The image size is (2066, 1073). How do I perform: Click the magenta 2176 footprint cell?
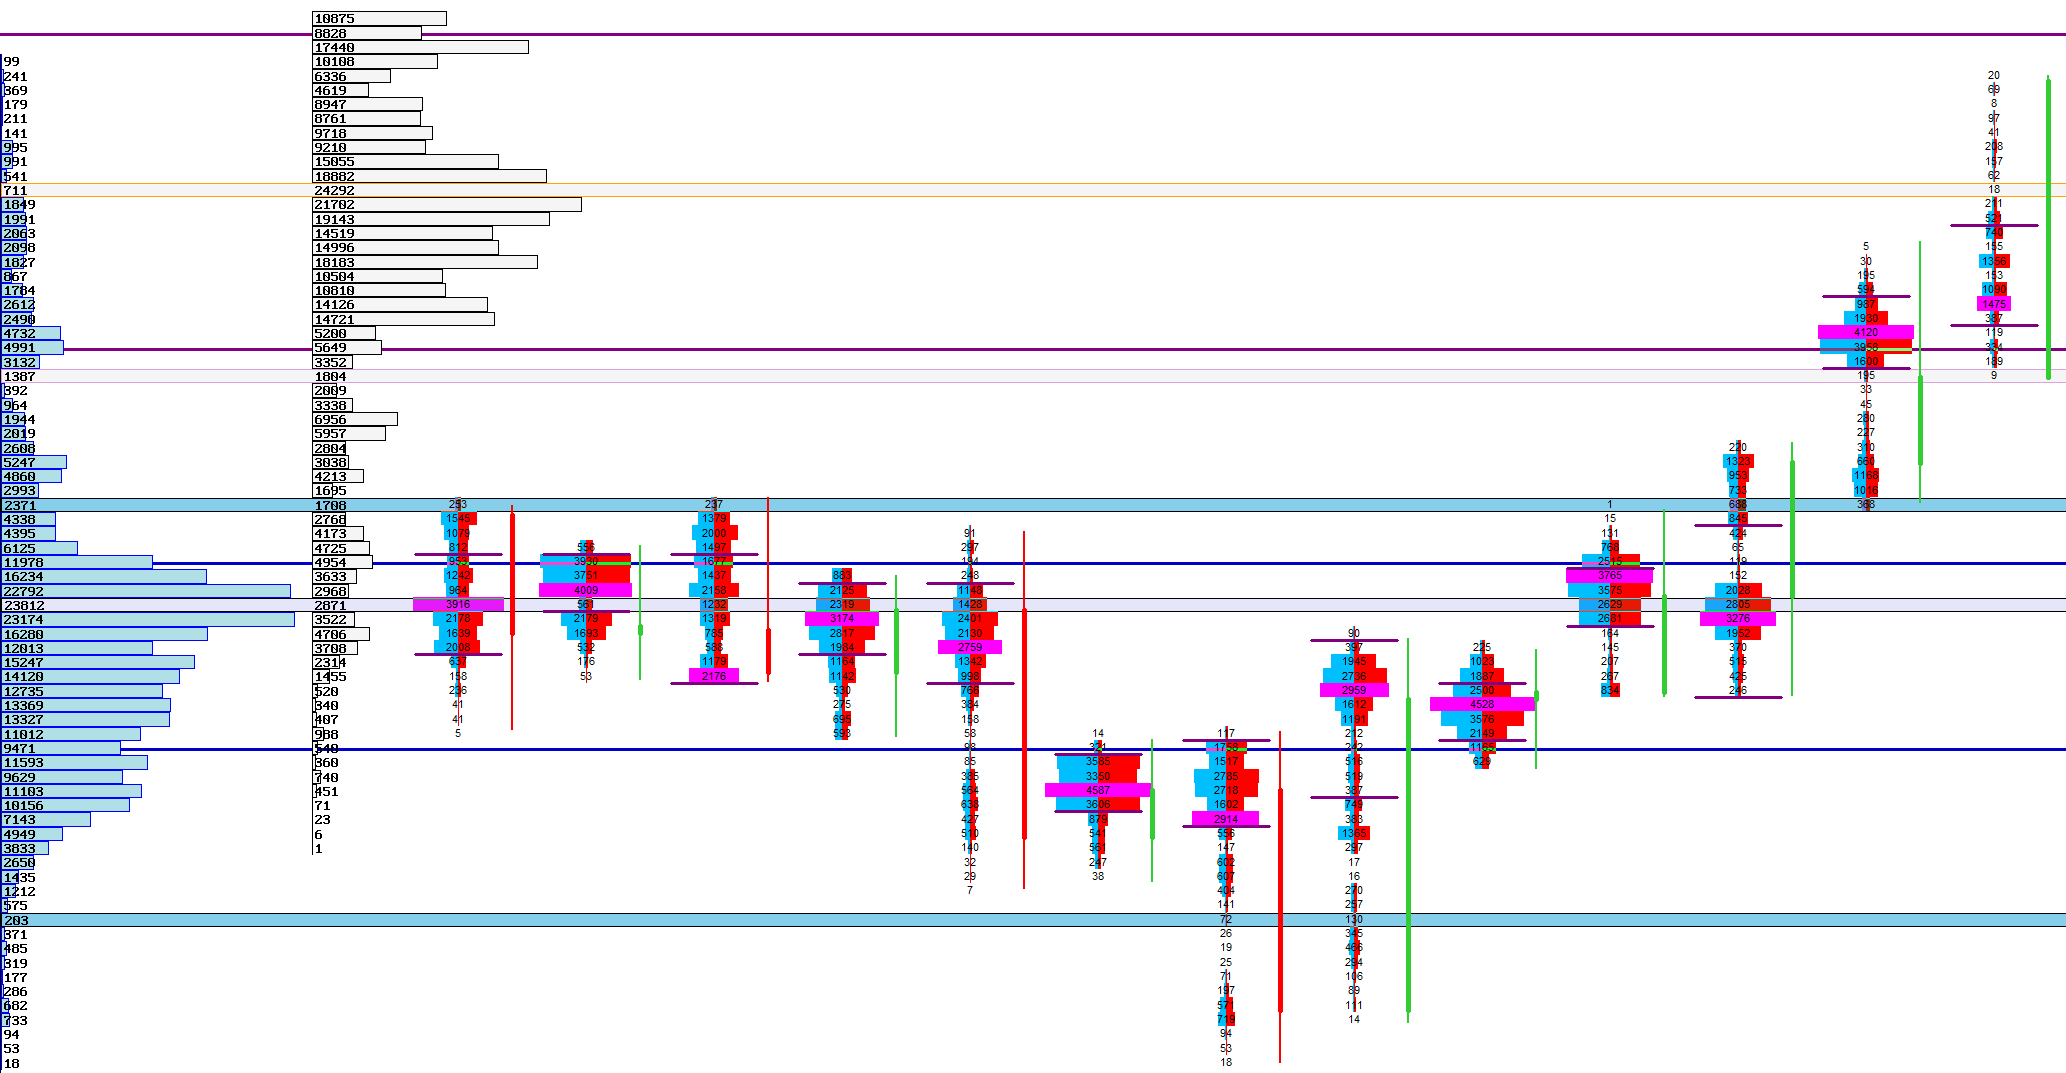[x=713, y=676]
